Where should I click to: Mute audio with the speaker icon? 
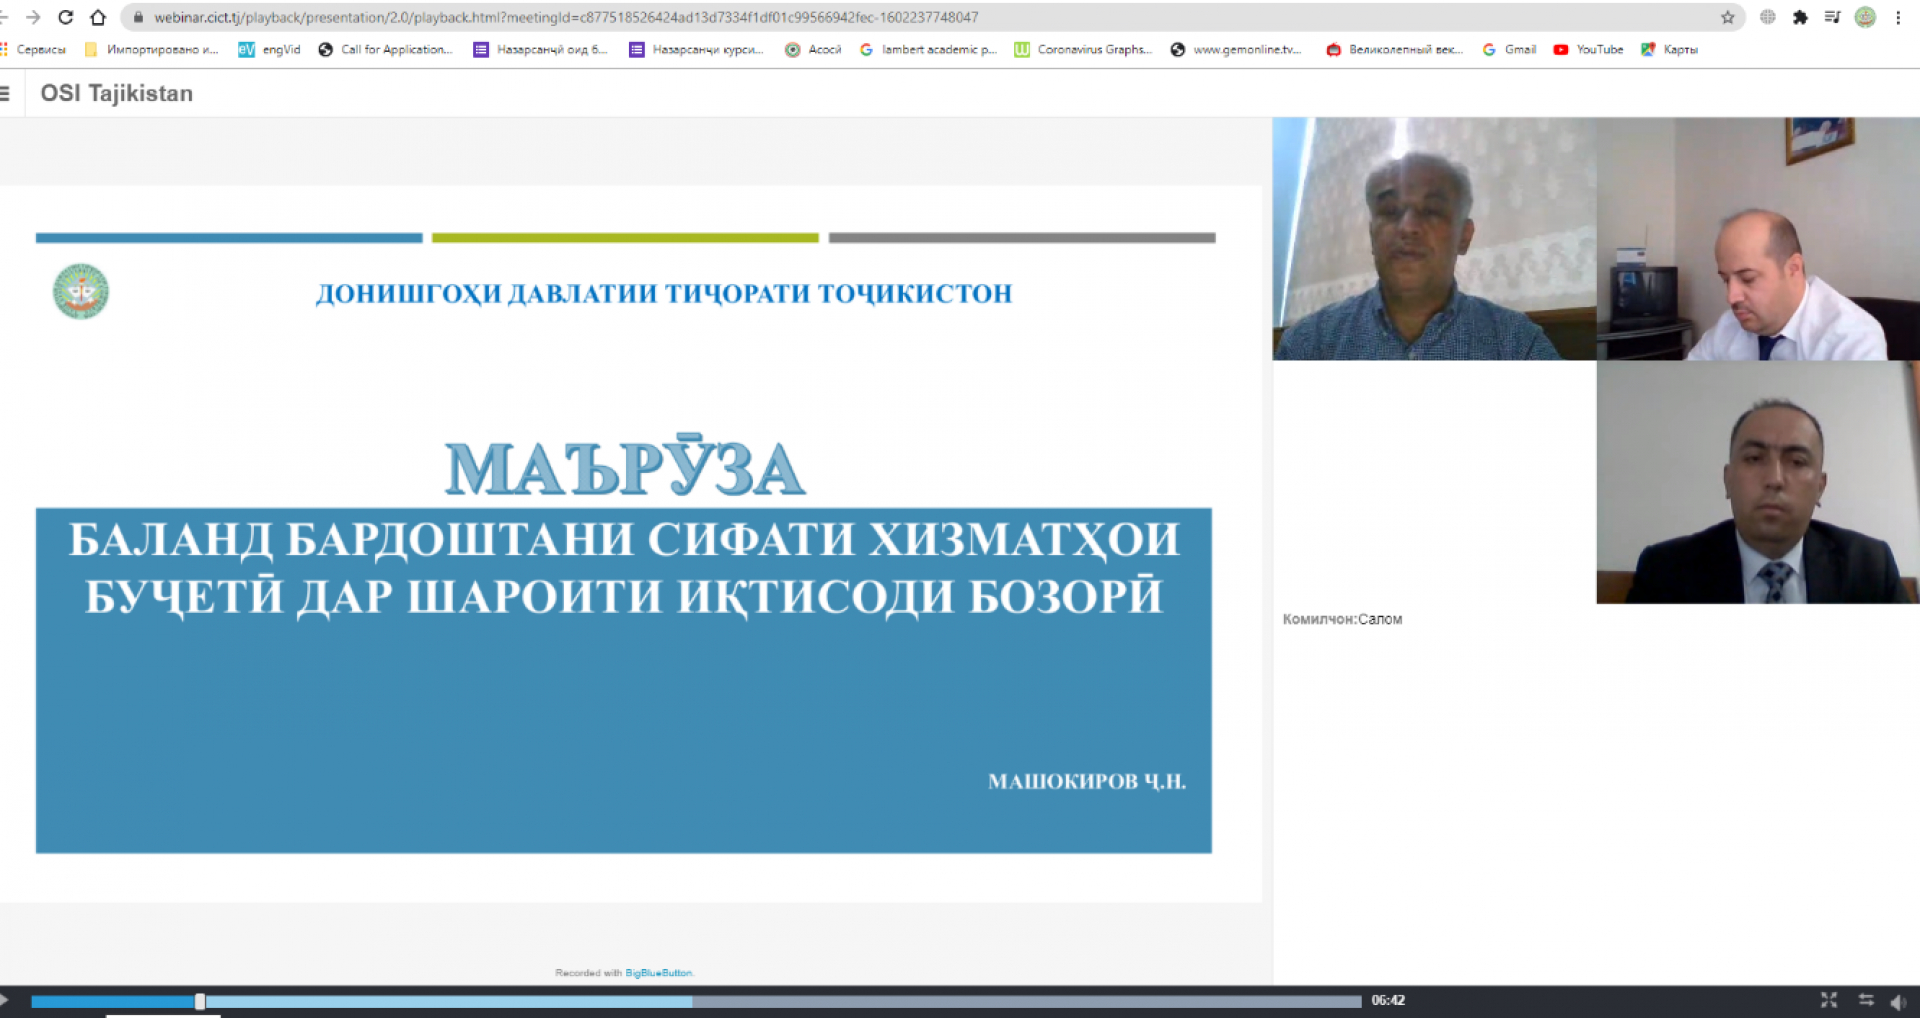coord(1898,1001)
